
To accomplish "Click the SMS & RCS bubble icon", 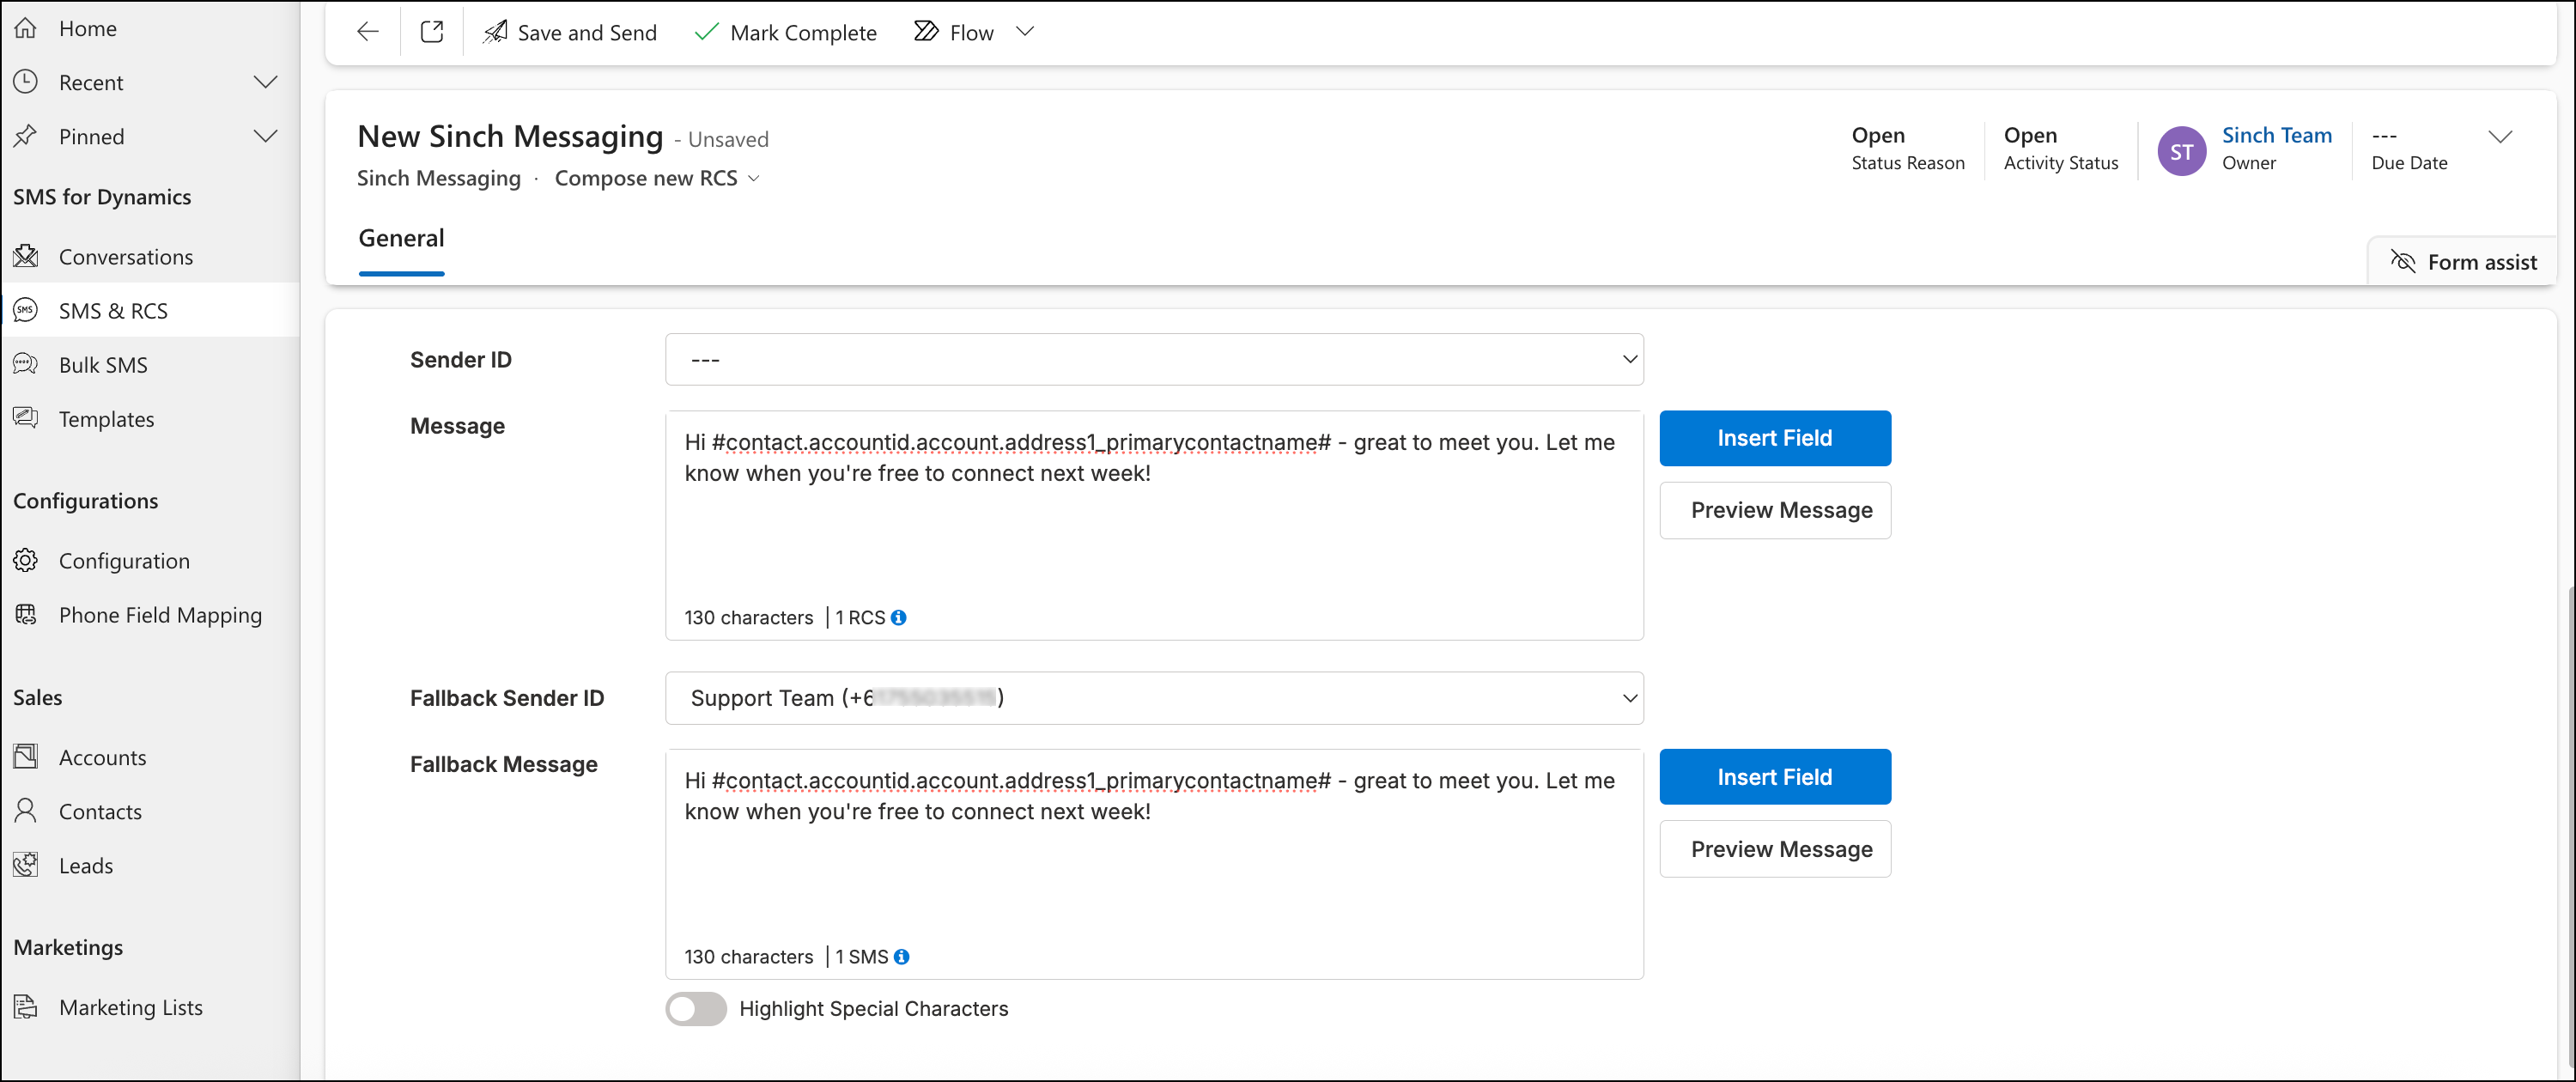I will 26,311.
